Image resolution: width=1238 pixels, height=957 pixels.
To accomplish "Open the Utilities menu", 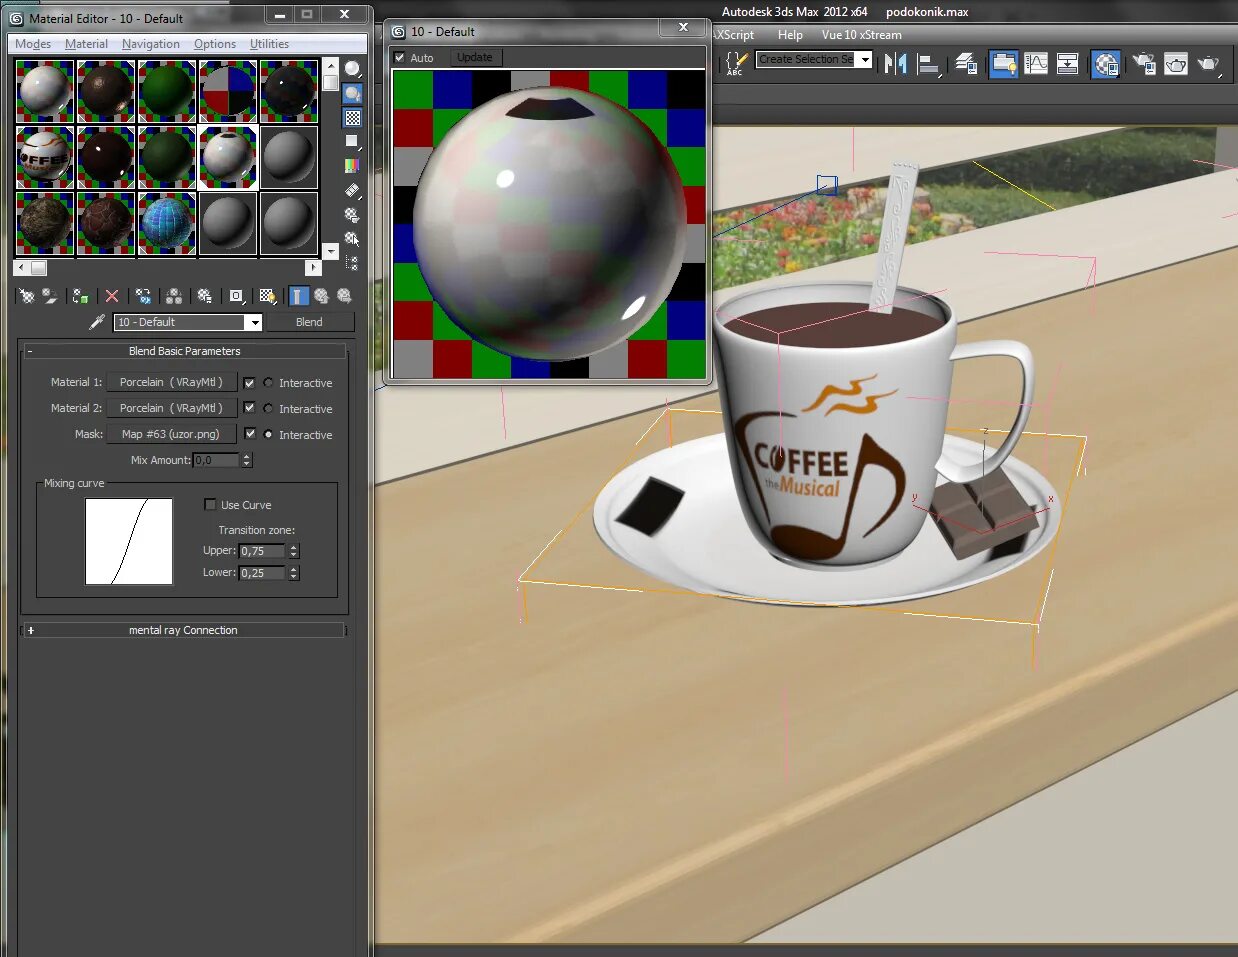I will click(x=269, y=44).
